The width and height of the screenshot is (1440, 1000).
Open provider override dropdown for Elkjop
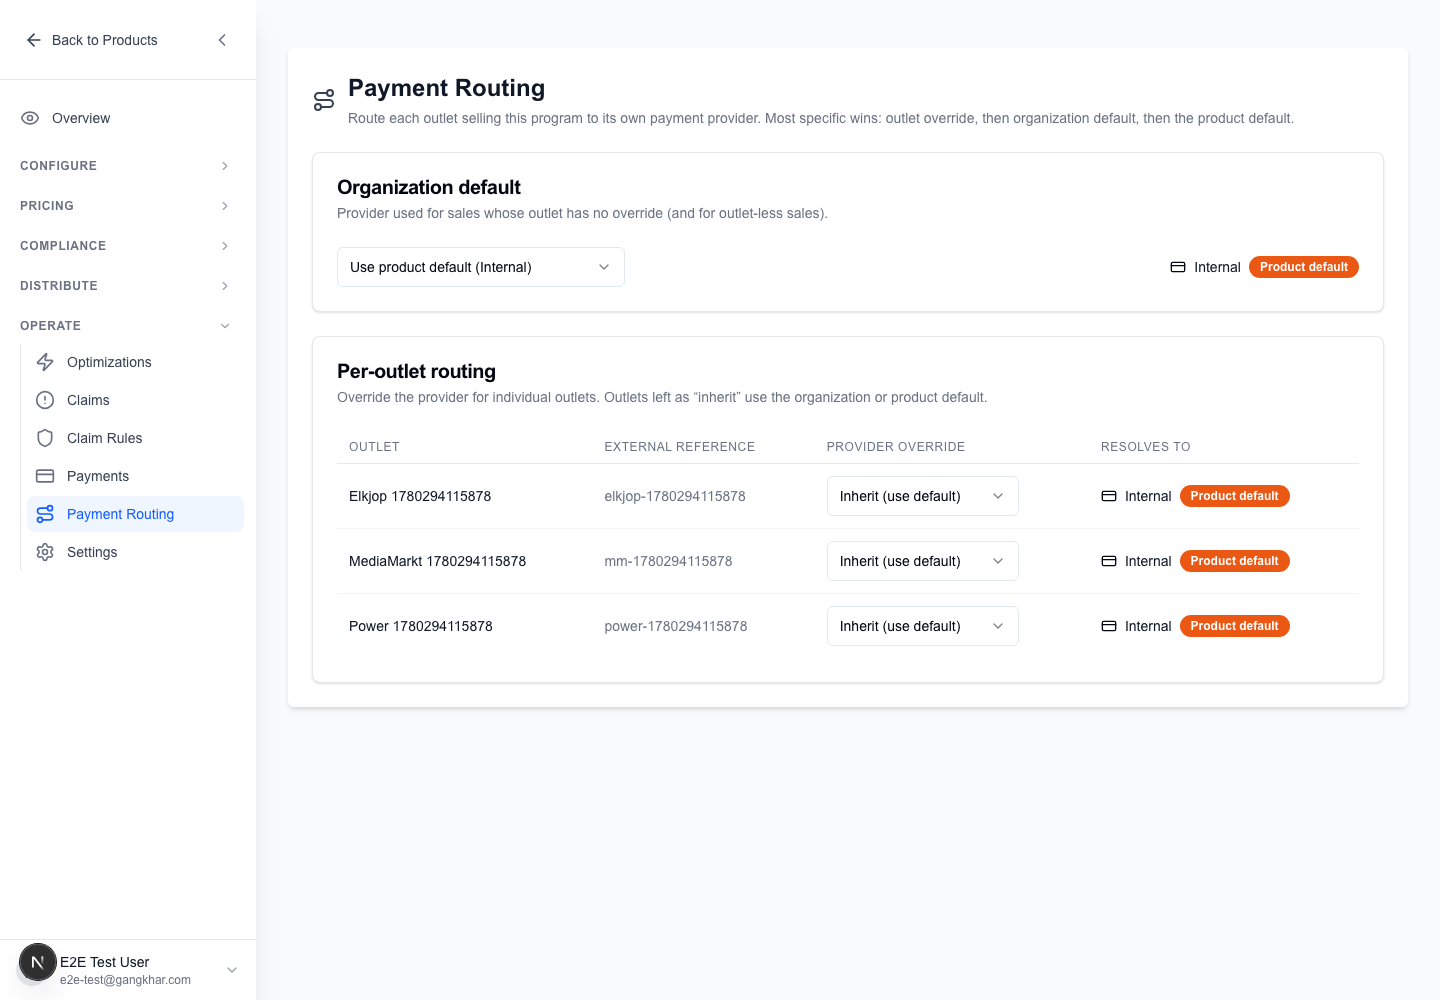pos(923,496)
